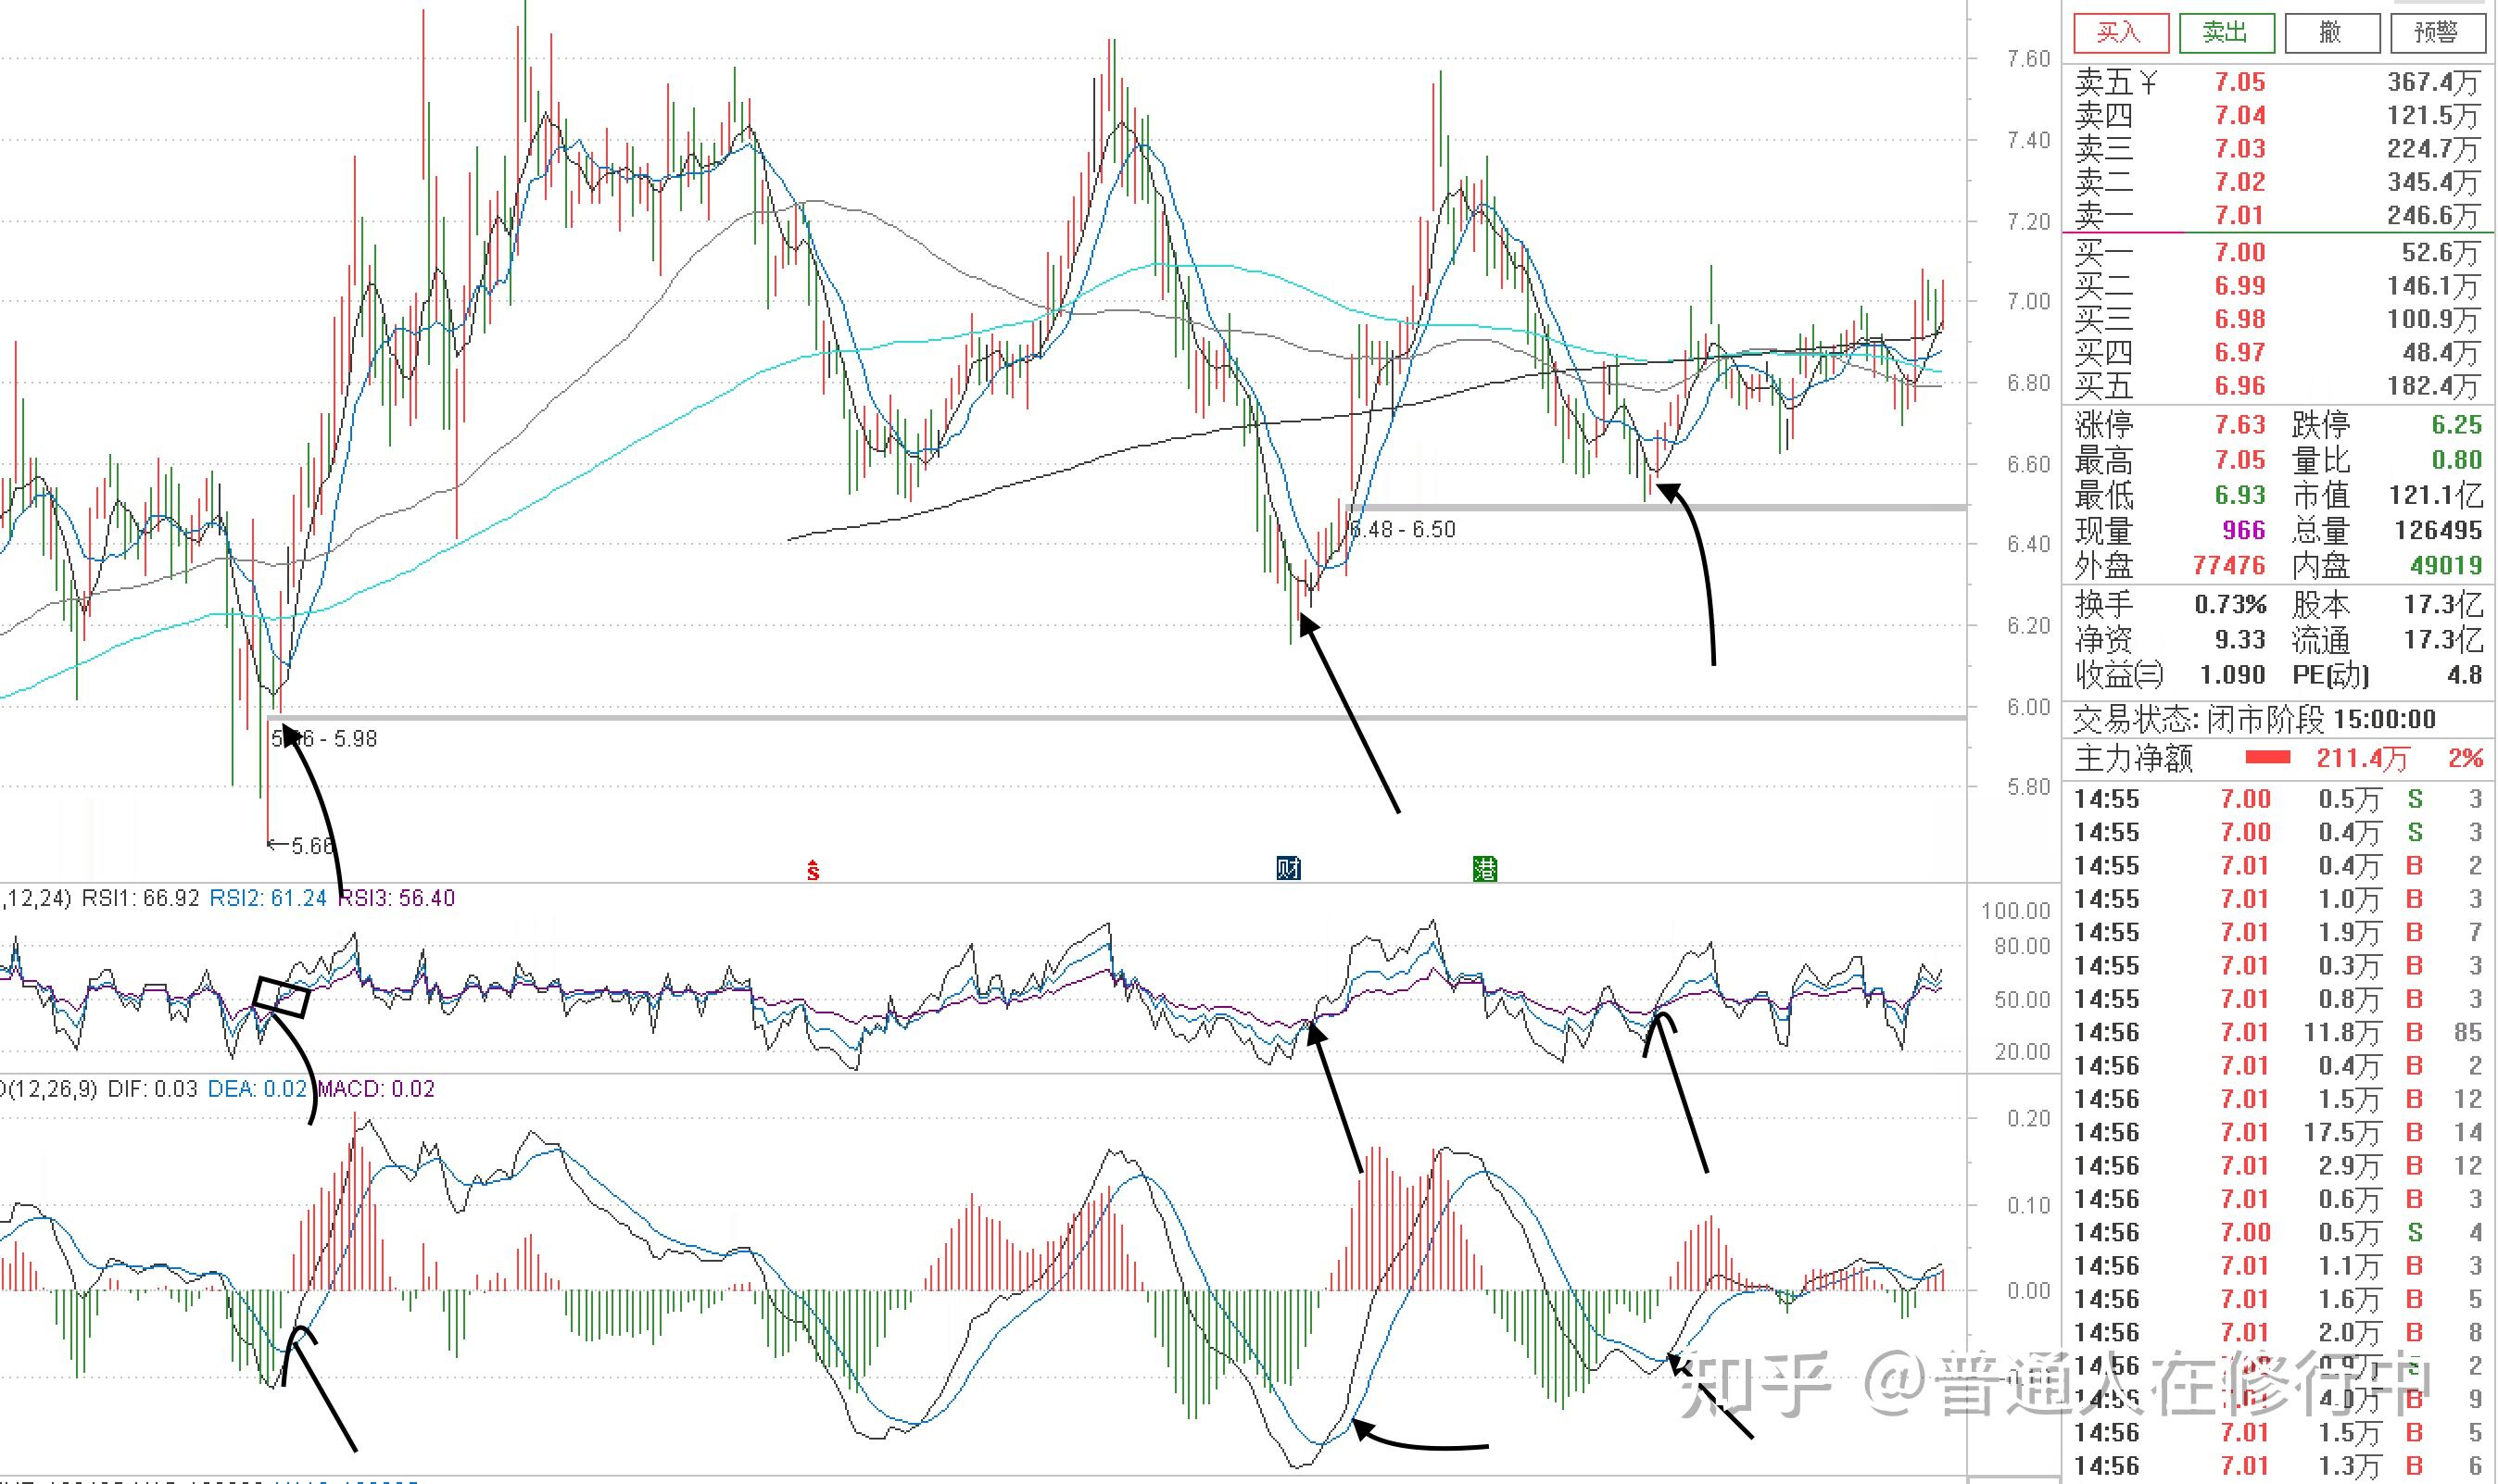Viewport: 2498px width, 1484px height.
Task: Click the 7.60 price axis label
Action: 2029,59
